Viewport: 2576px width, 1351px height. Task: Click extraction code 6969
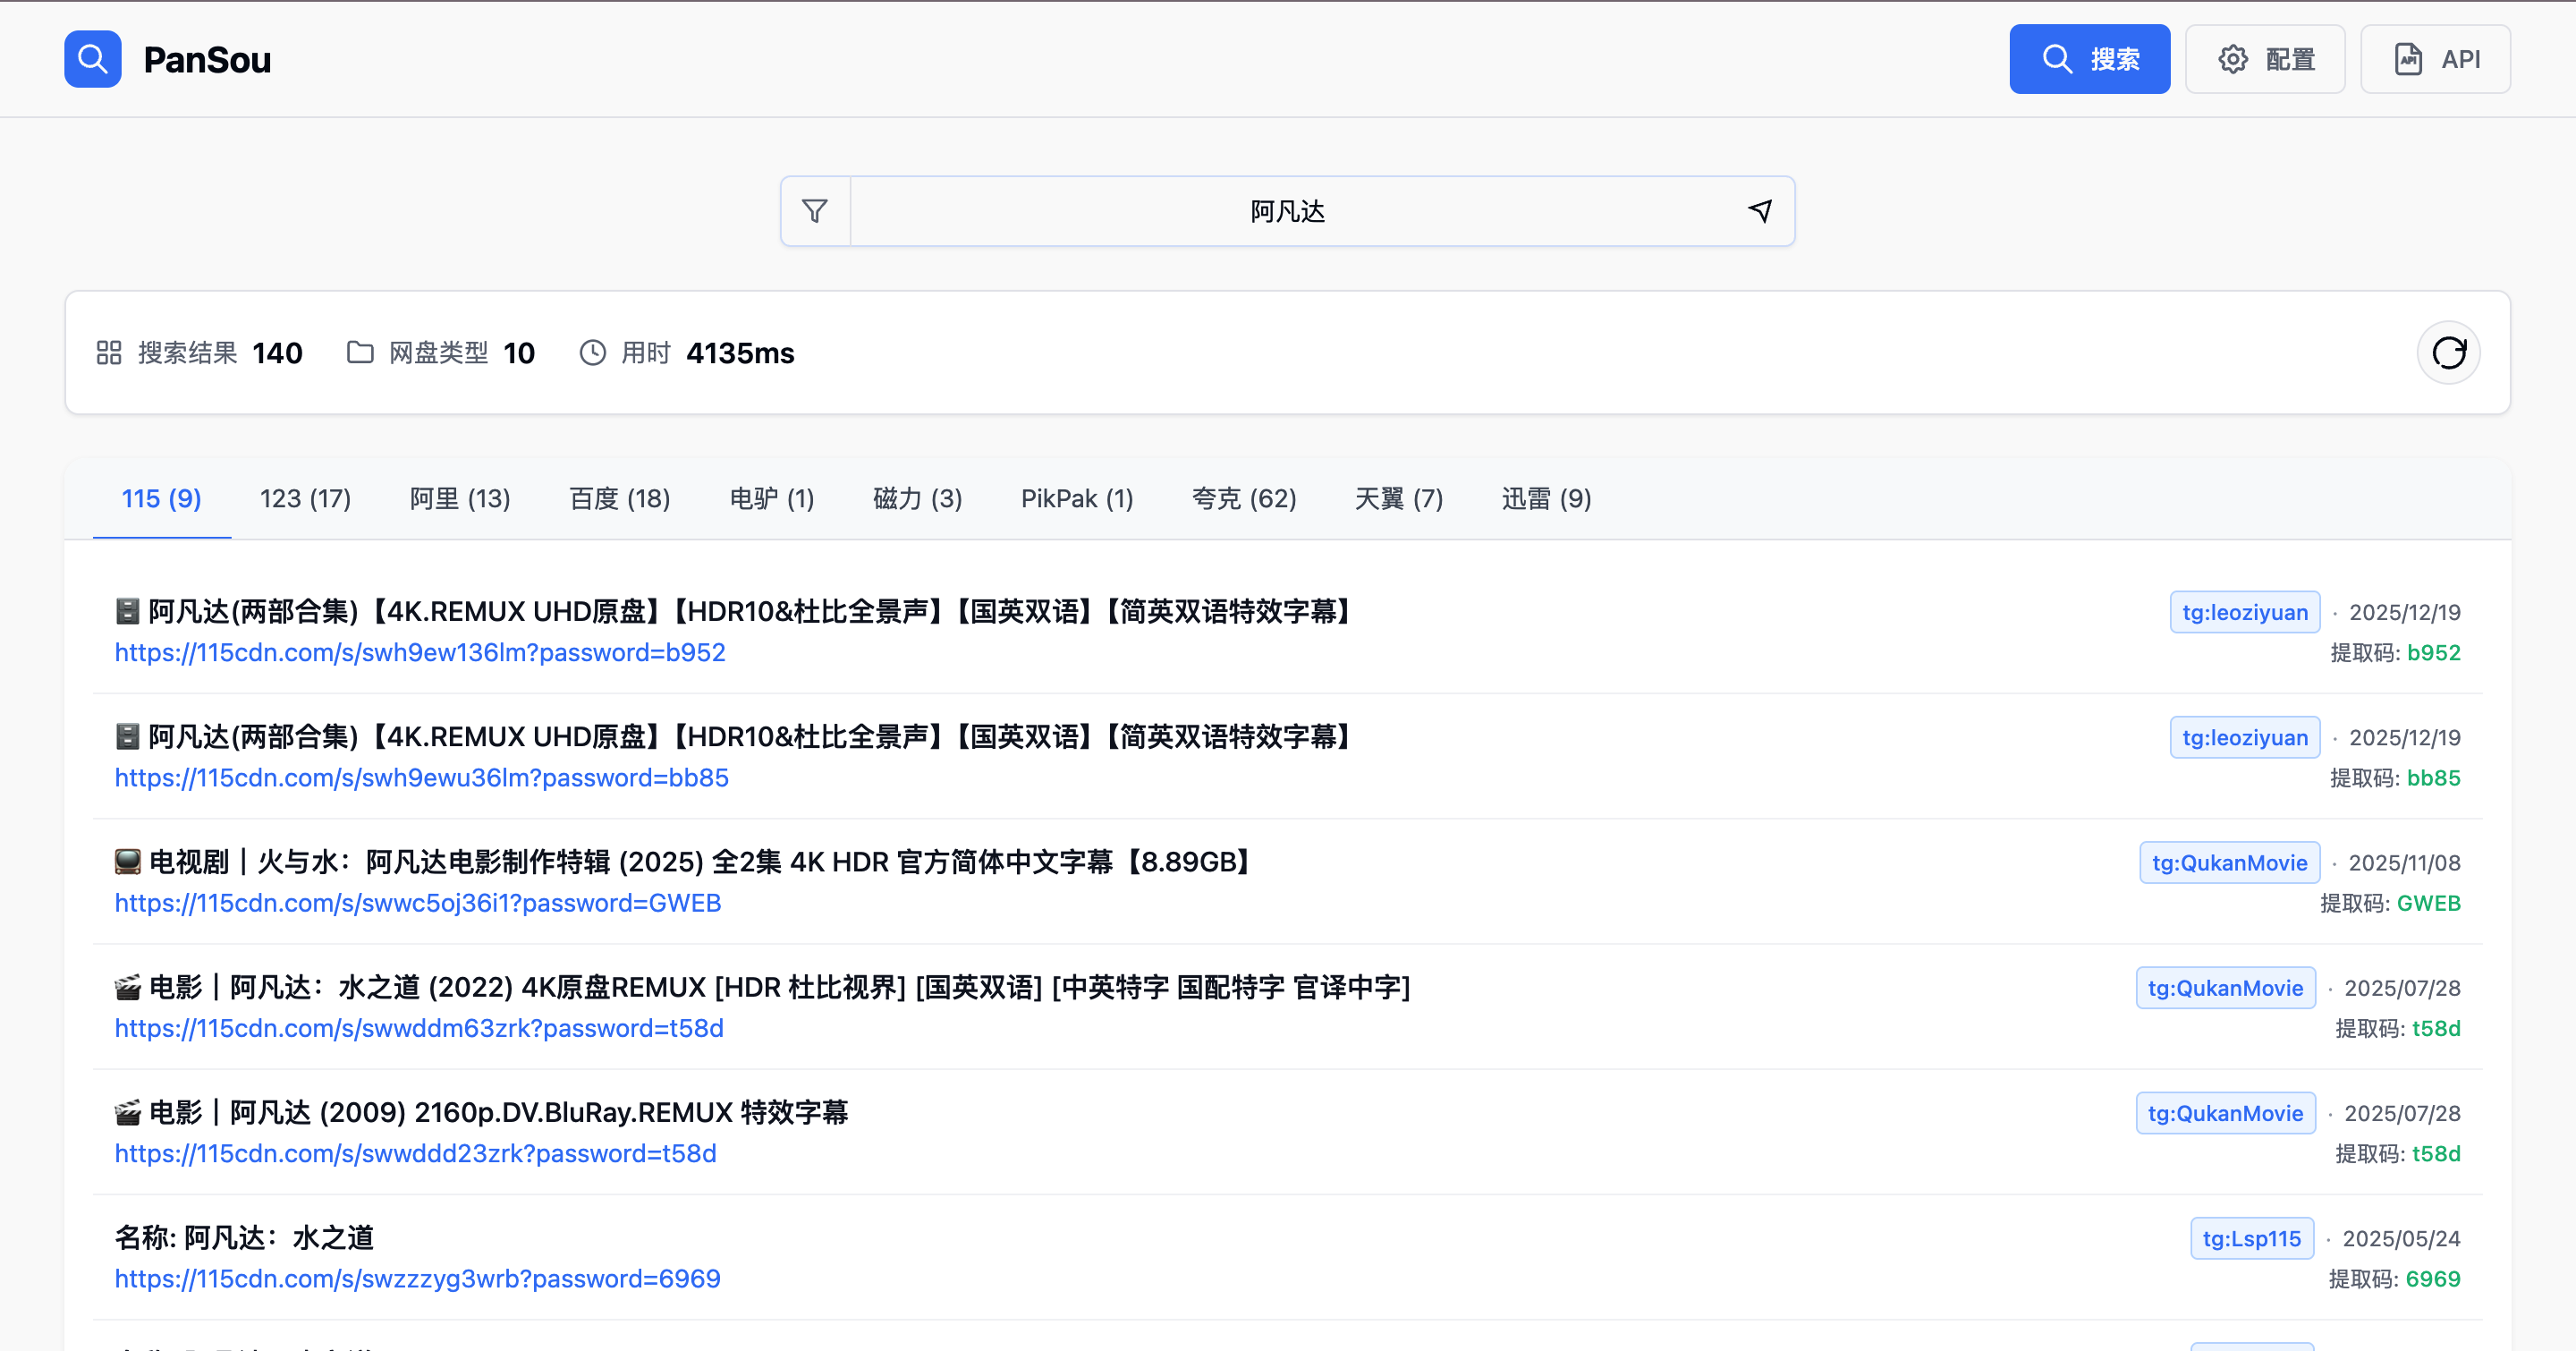click(x=2432, y=1279)
